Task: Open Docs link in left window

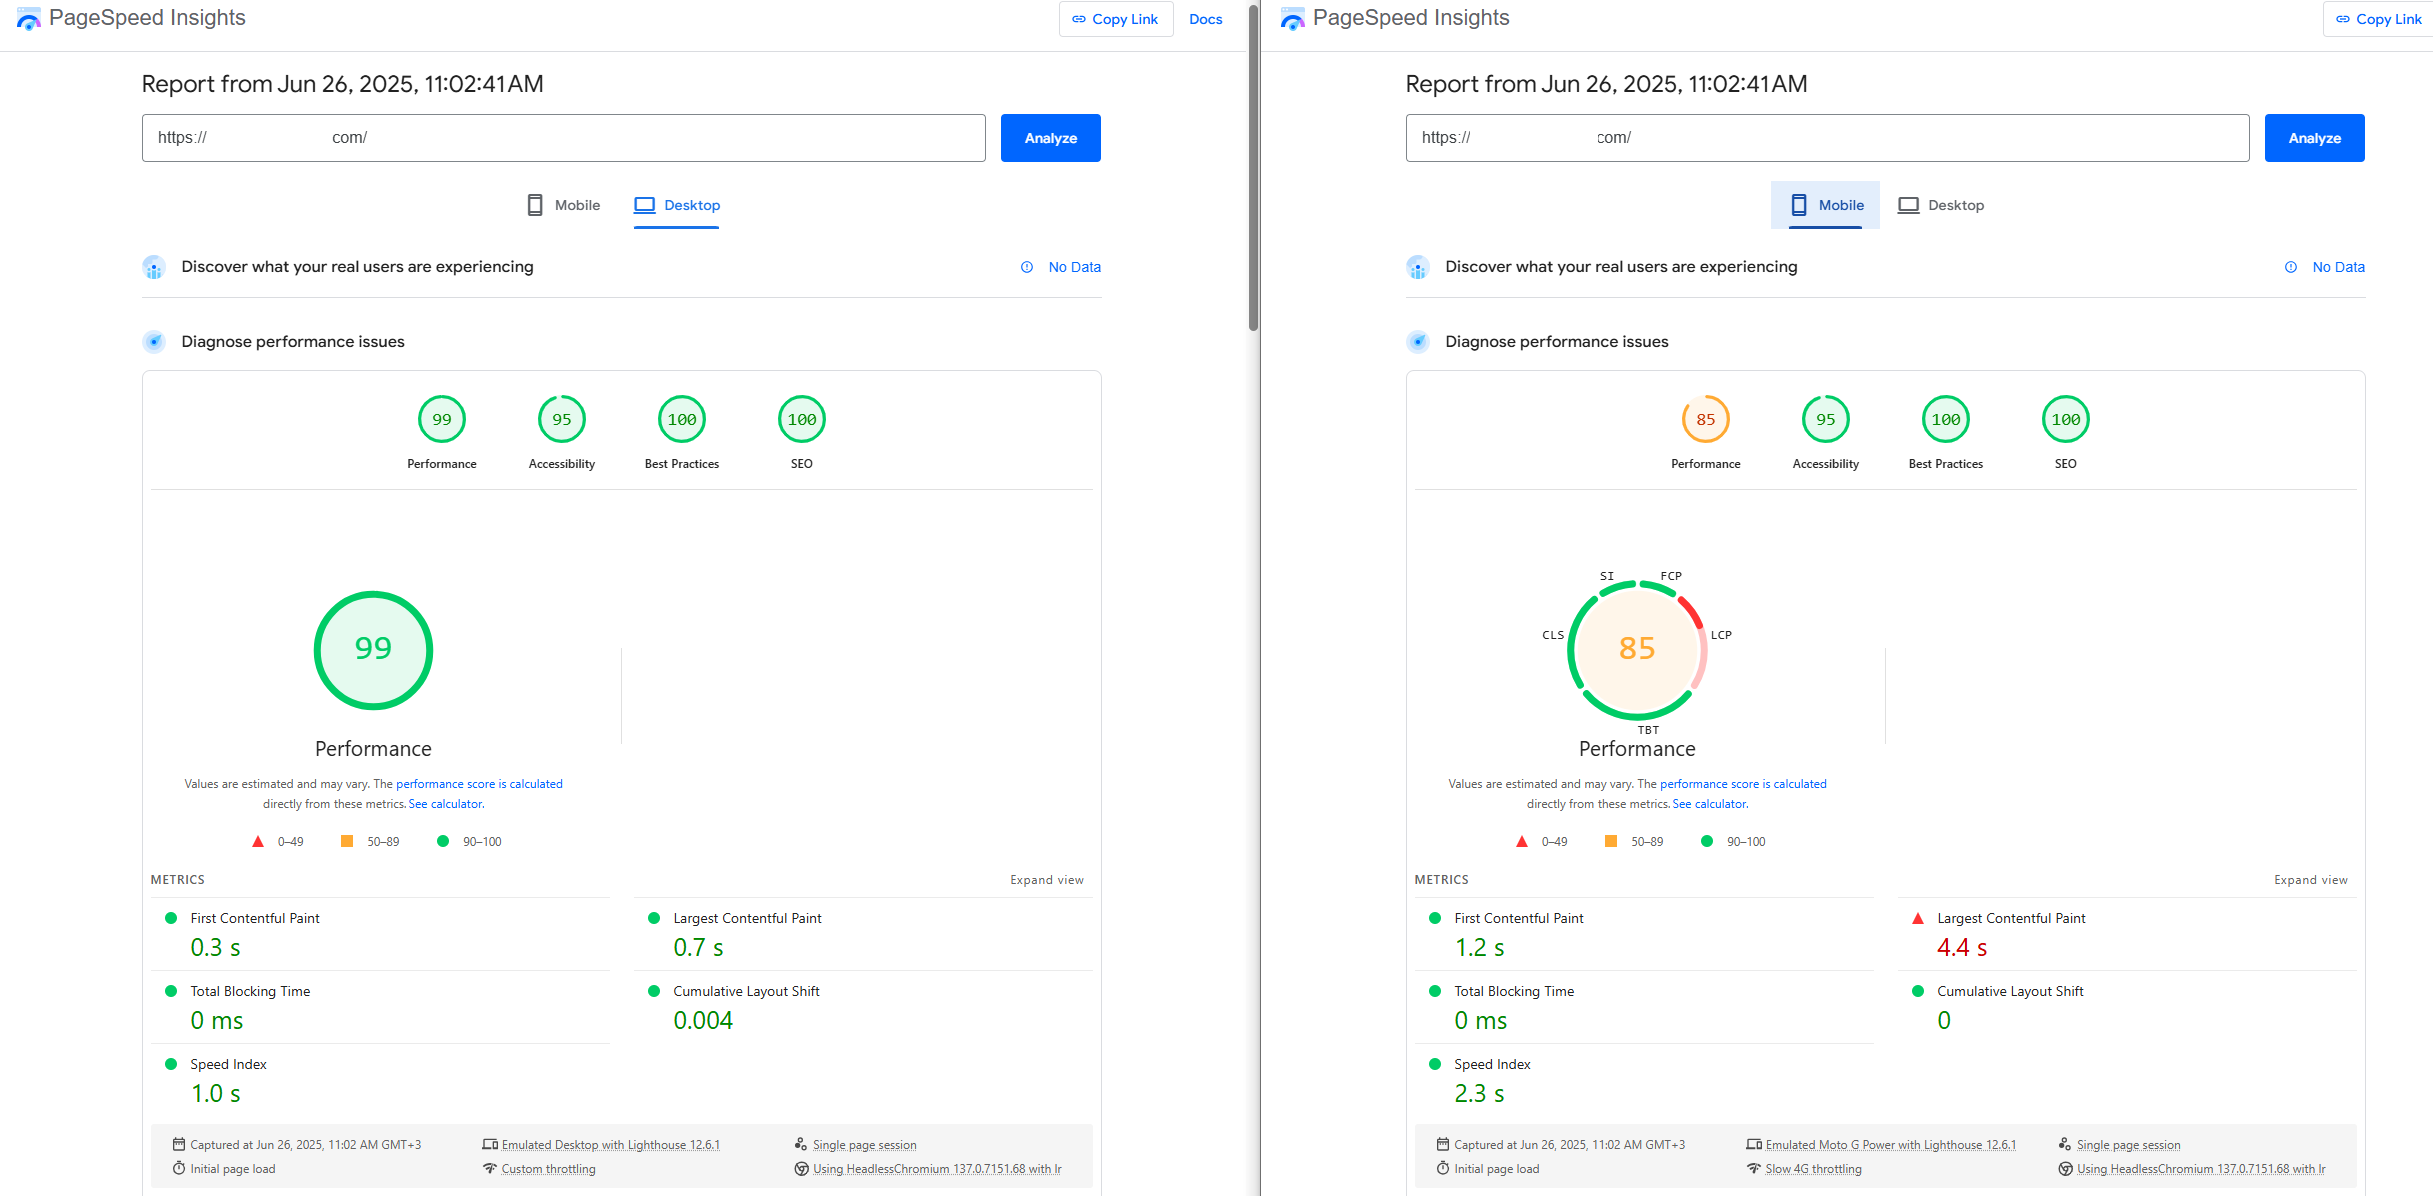Action: pyautogui.click(x=1205, y=19)
